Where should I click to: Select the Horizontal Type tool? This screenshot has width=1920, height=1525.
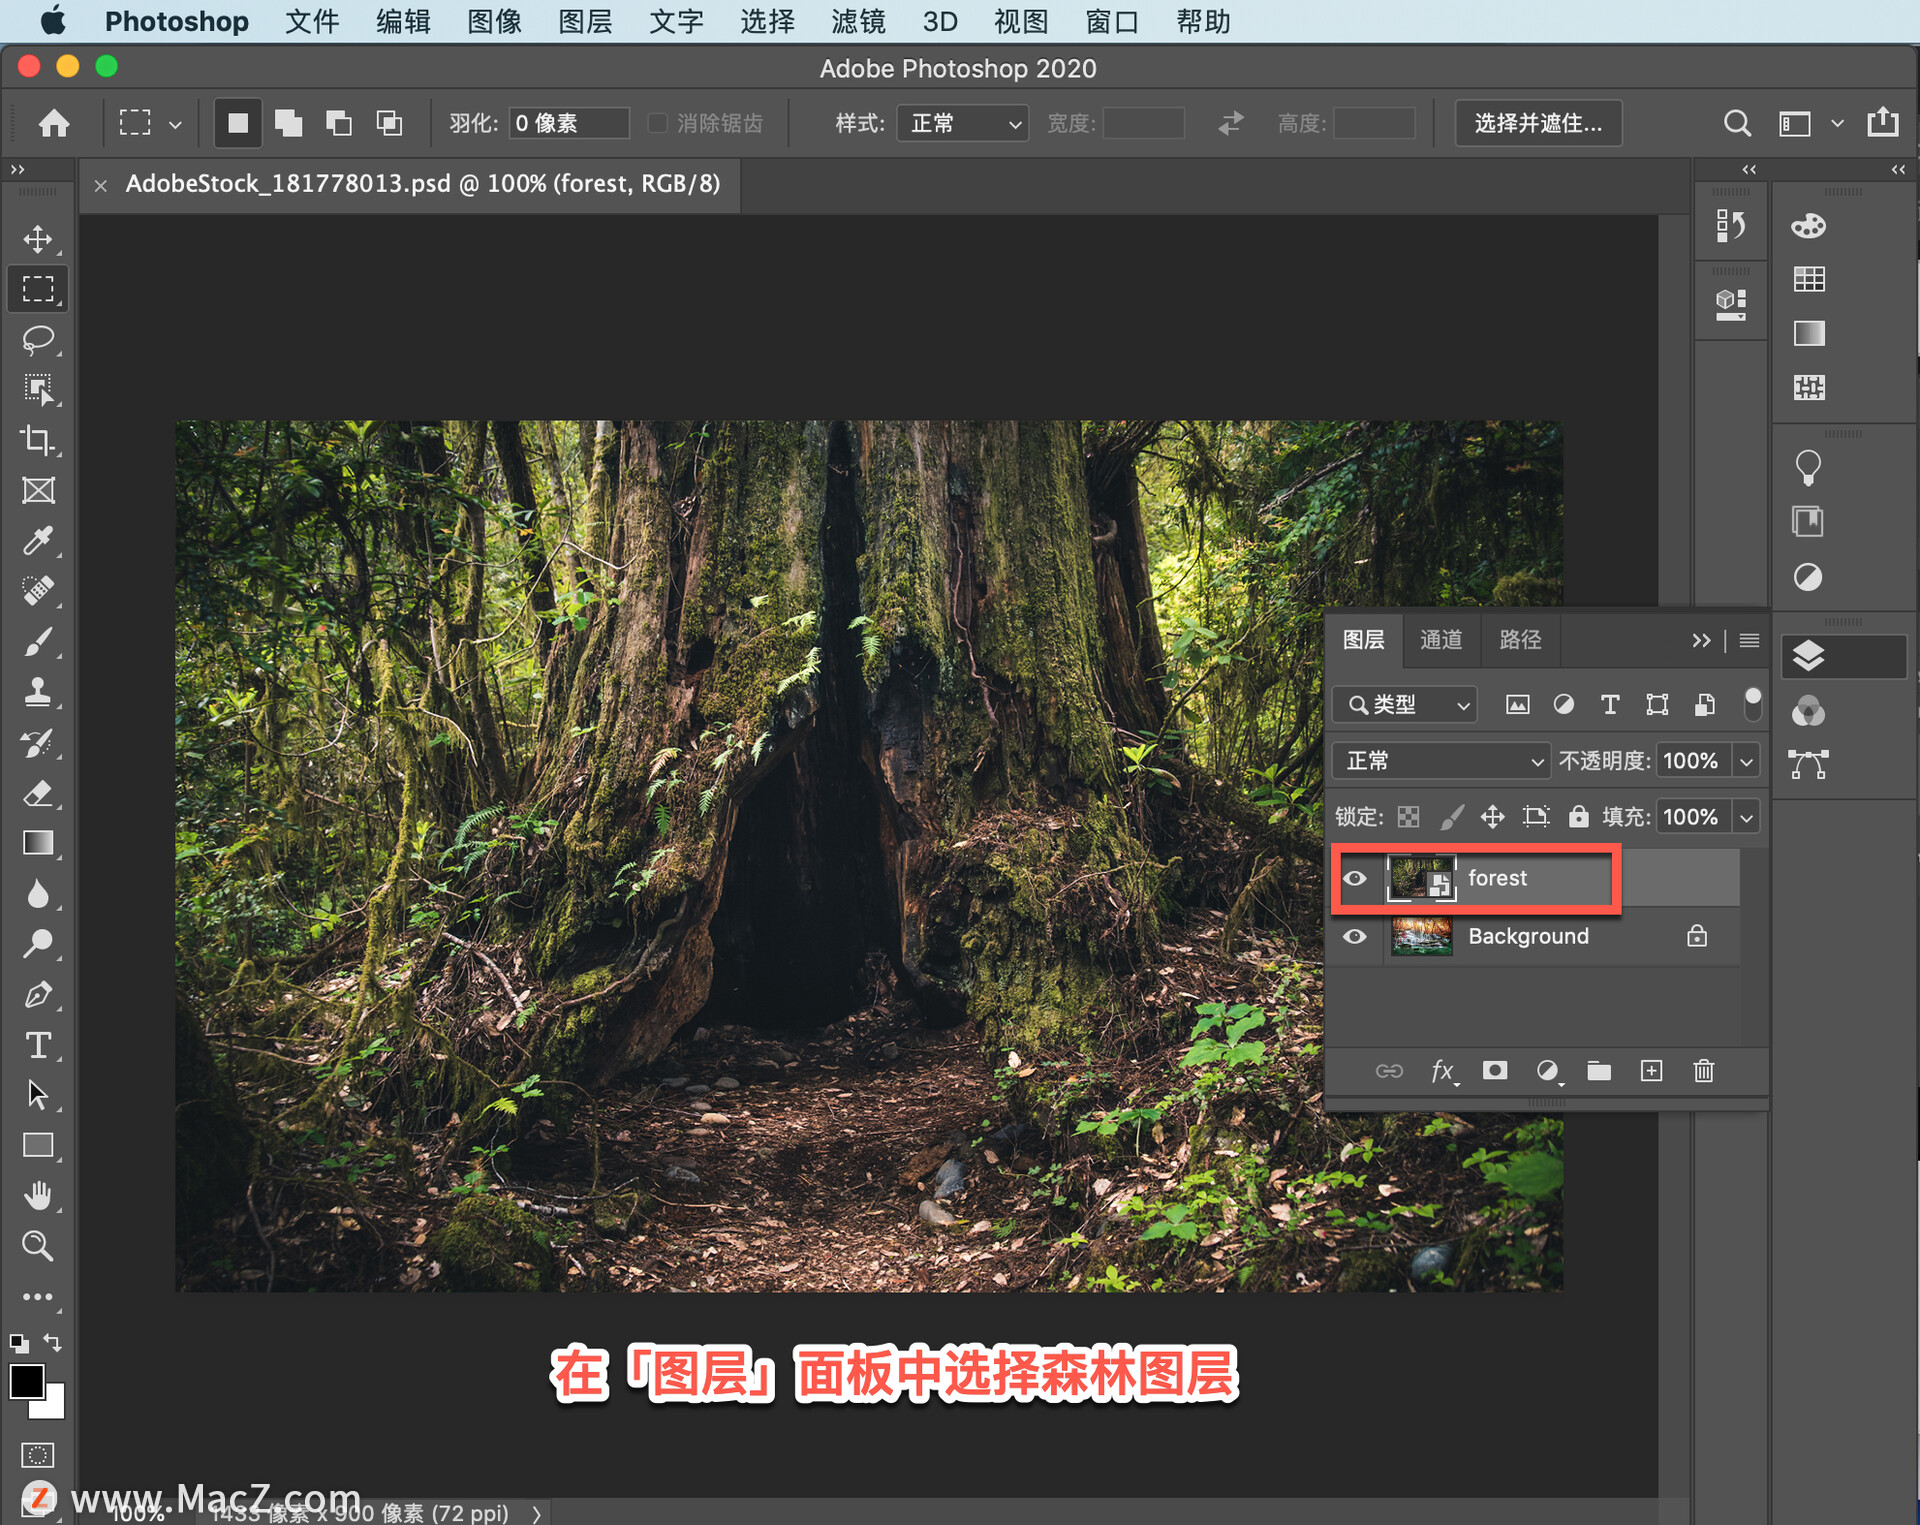(x=38, y=1045)
